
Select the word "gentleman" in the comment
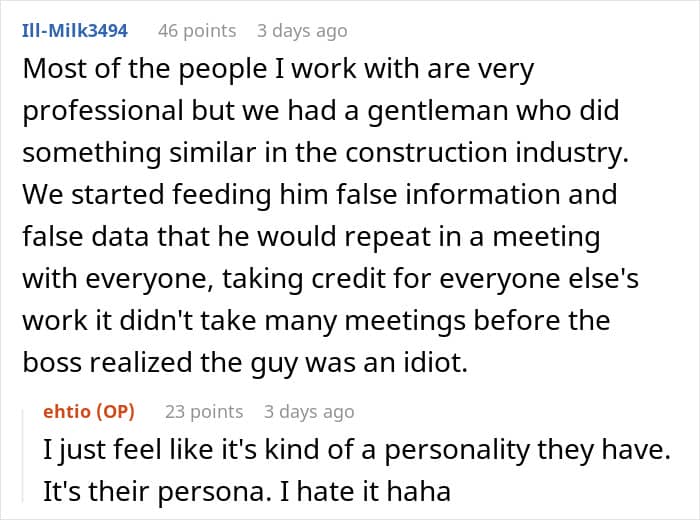click(438, 111)
